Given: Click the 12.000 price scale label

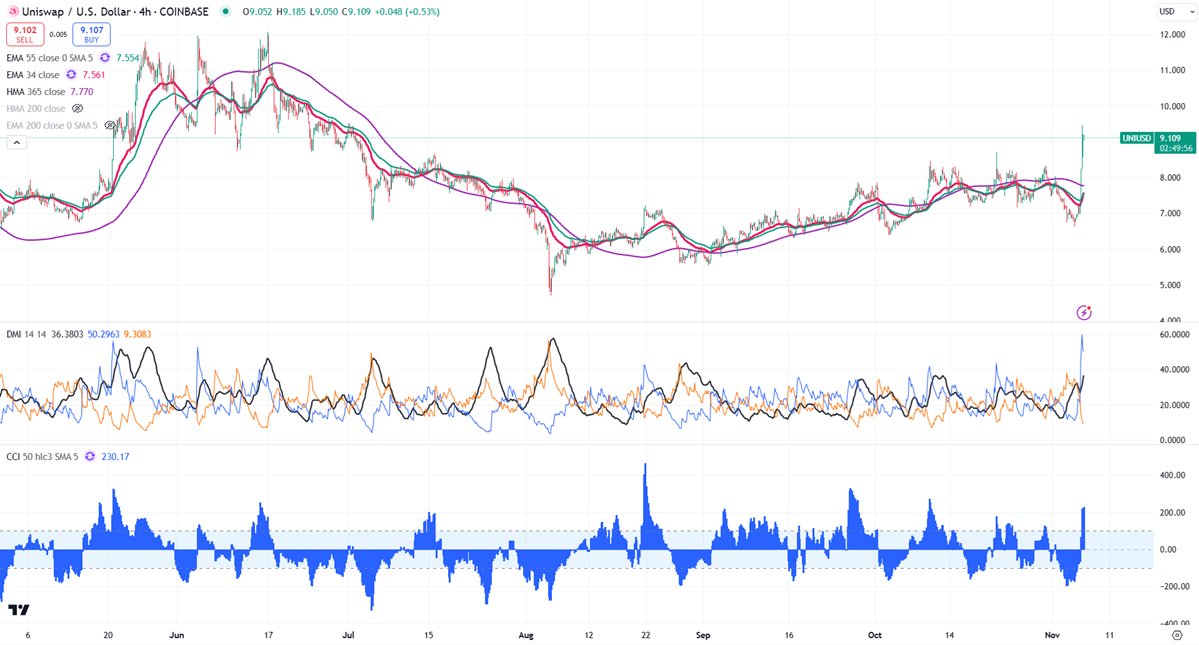Looking at the screenshot, I should [1172, 34].
